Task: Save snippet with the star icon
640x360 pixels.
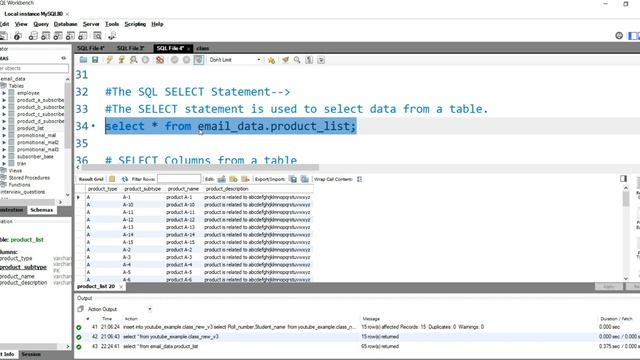Action: click(271, 60)
